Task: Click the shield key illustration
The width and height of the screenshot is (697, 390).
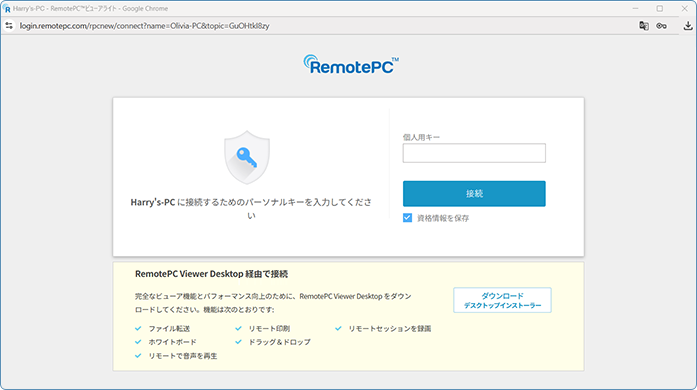Action: (x=247, y=157)
